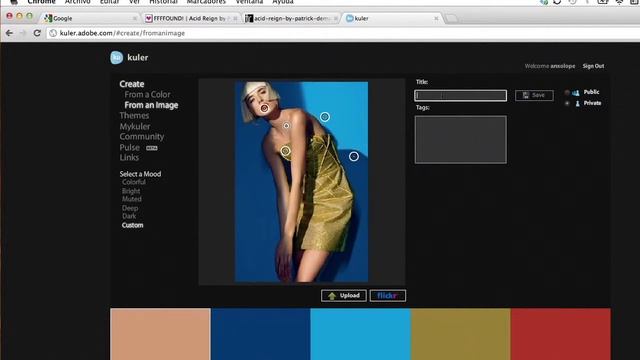Open the Mykuler page
This screenshot has width=640, height=360.
point(135,127)
